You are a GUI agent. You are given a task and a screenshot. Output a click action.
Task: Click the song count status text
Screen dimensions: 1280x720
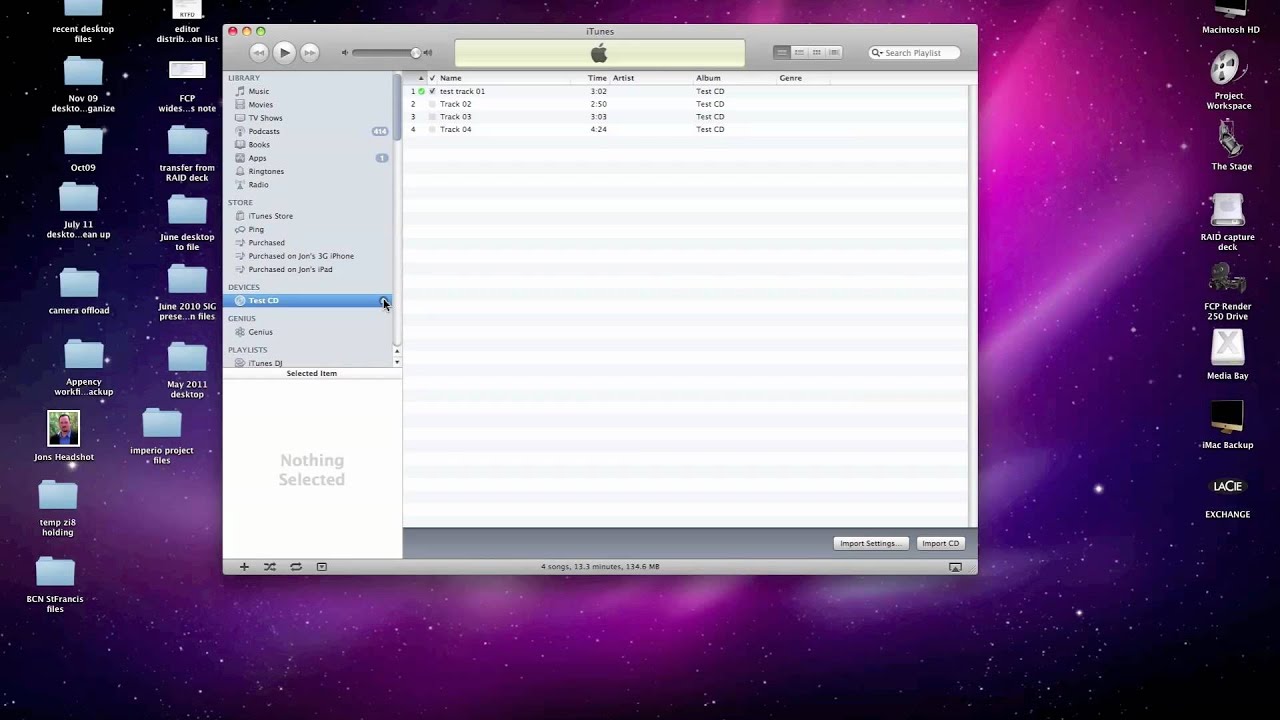point(600,567)
